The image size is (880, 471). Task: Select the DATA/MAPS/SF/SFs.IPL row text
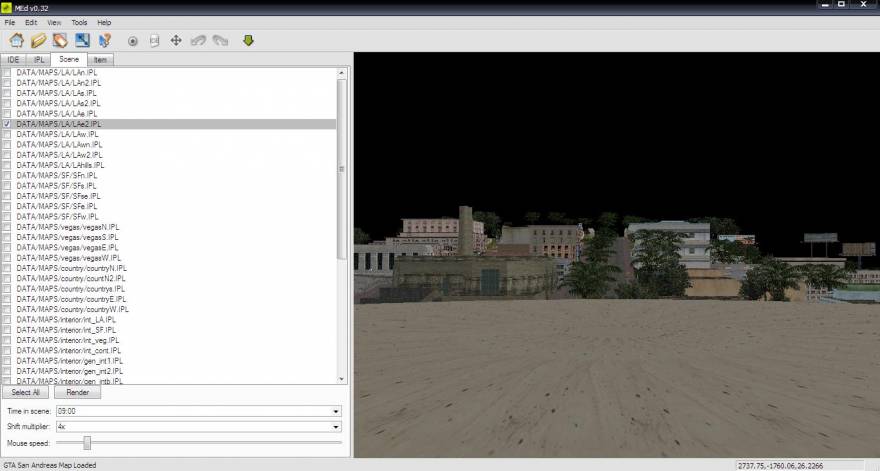coord(56,186)
